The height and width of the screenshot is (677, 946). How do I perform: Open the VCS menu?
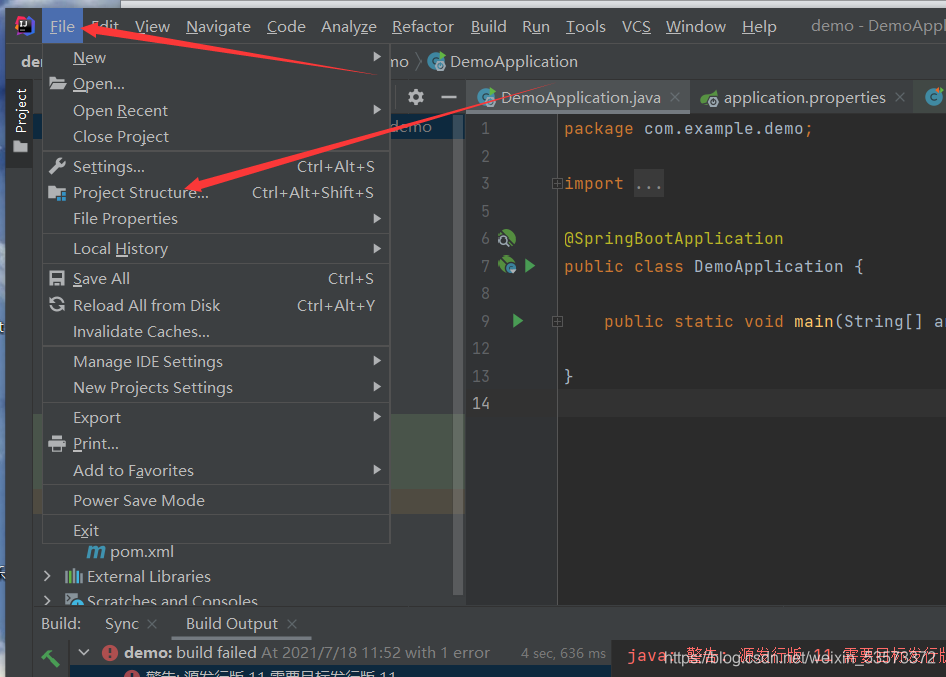click(x=636, y=27)
